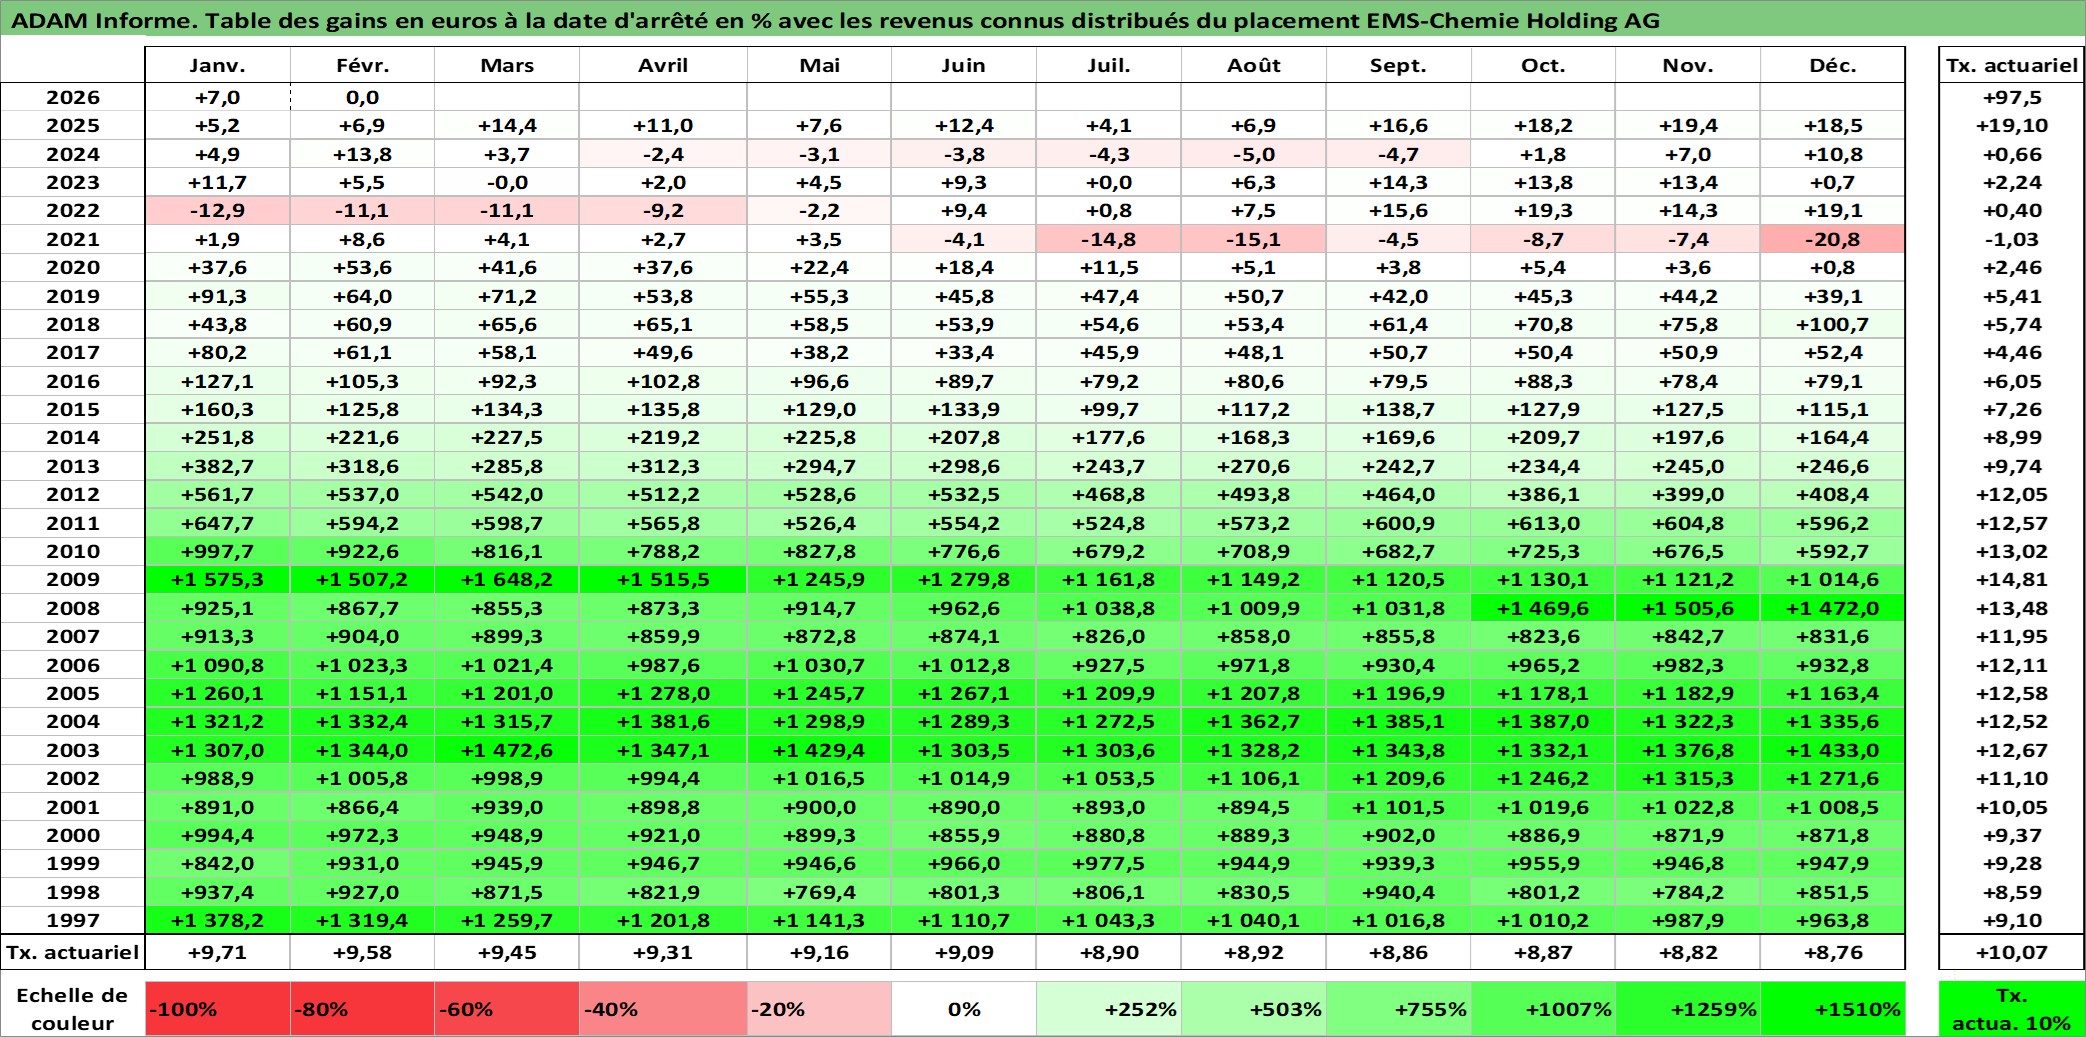Select the -40% color scale swatch
Image resolution: width=2086 pixels, height=1037 pixels.
point(663,1009)
